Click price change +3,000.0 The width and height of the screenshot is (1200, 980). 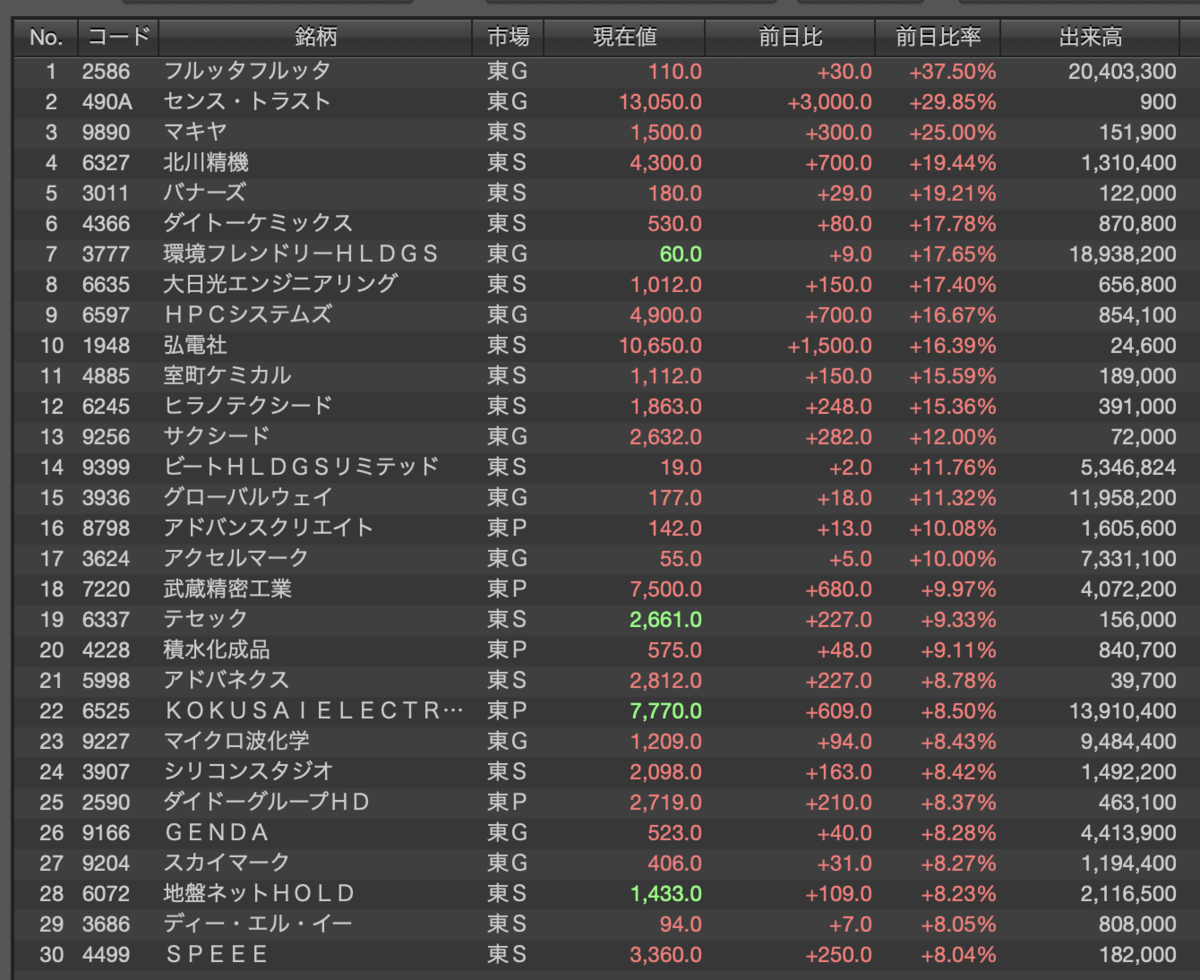point(829,102)
